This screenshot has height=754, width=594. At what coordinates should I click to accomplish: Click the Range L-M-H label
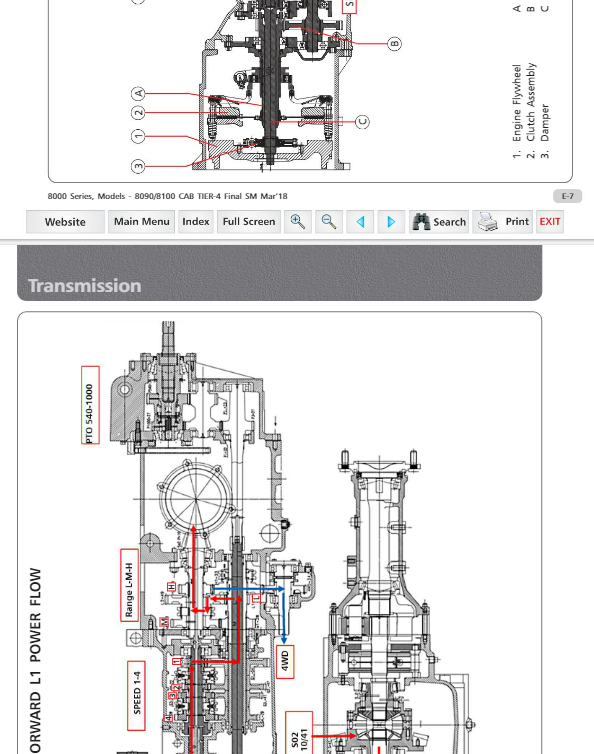point(129,585)
